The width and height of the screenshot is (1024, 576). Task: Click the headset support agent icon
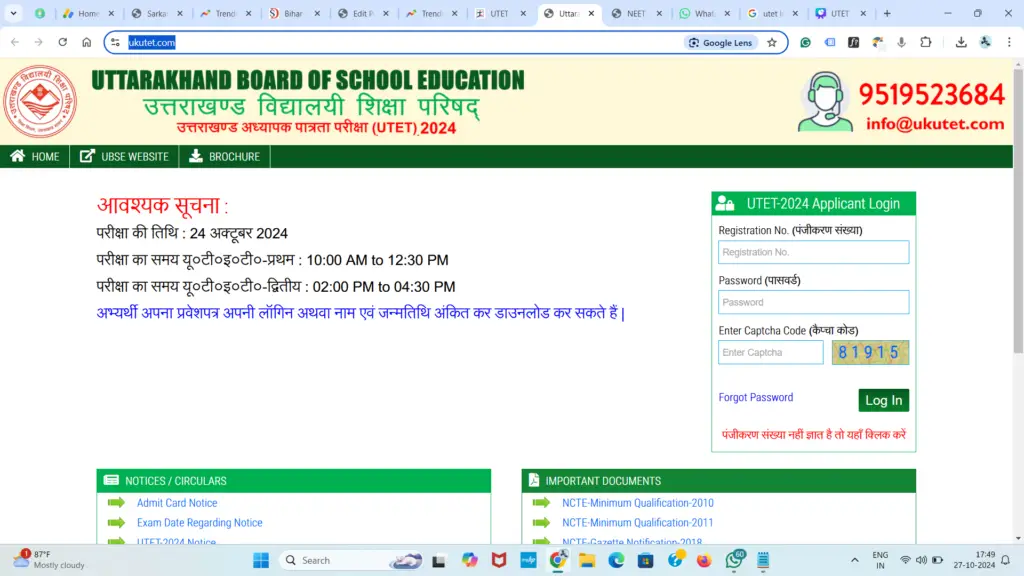coord(825,102)
